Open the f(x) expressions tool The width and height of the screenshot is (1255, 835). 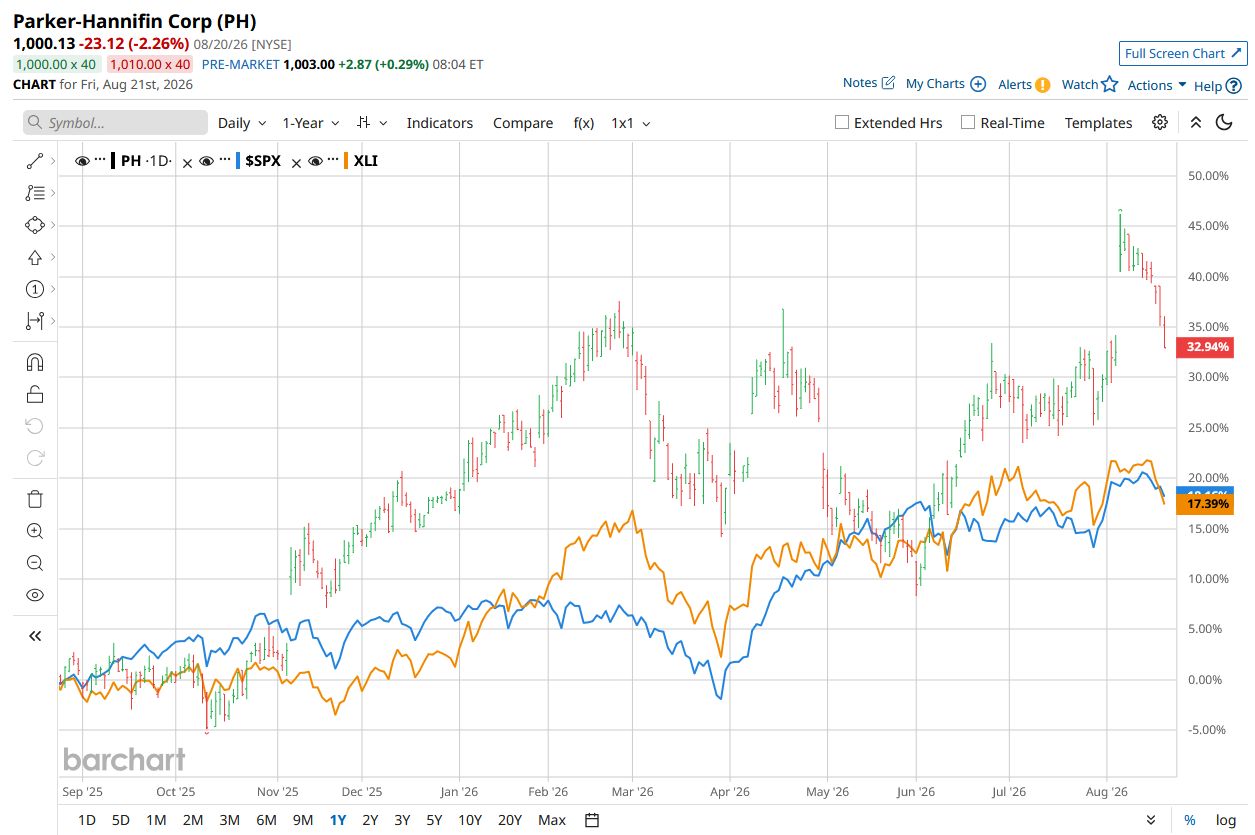(x=584, y=123)
